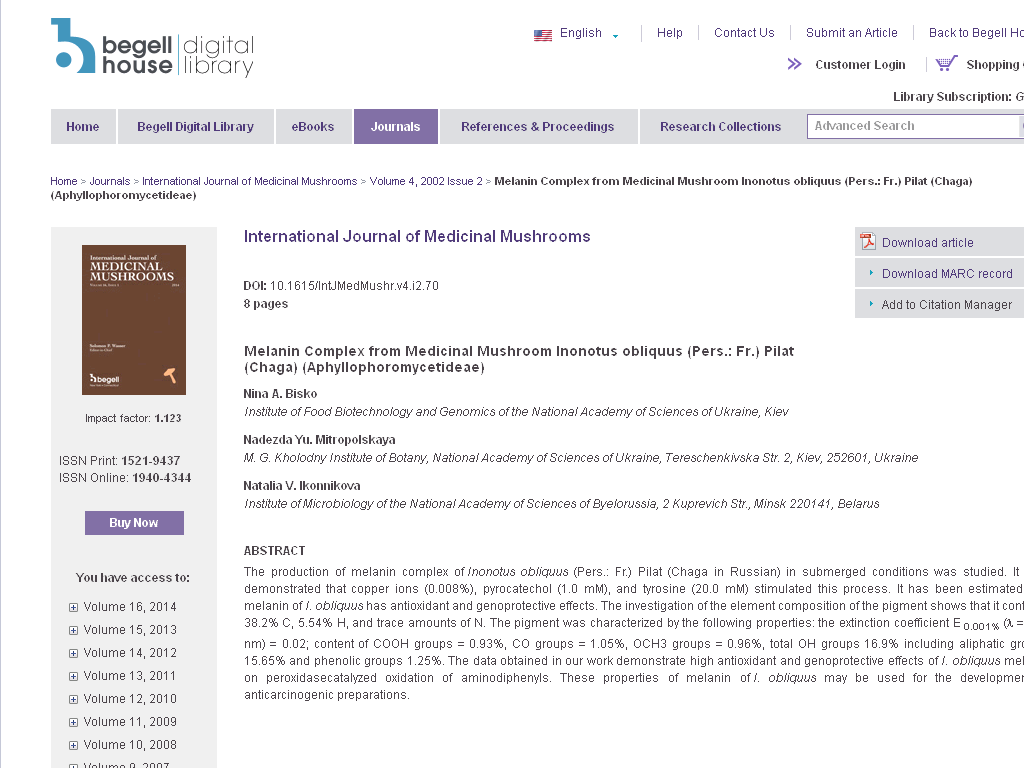The height and width of the screenshot is (768, 1024).
Task: Click the ABSTRACT heading
Action: coord(274,551)
